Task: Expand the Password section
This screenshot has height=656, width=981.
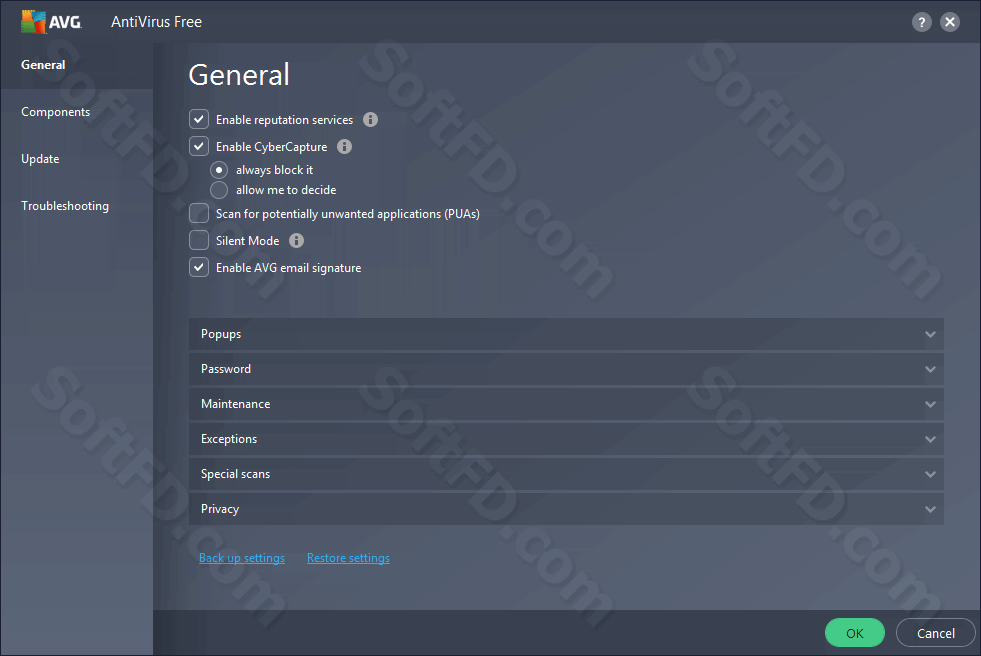Action: tap(566, 369)
